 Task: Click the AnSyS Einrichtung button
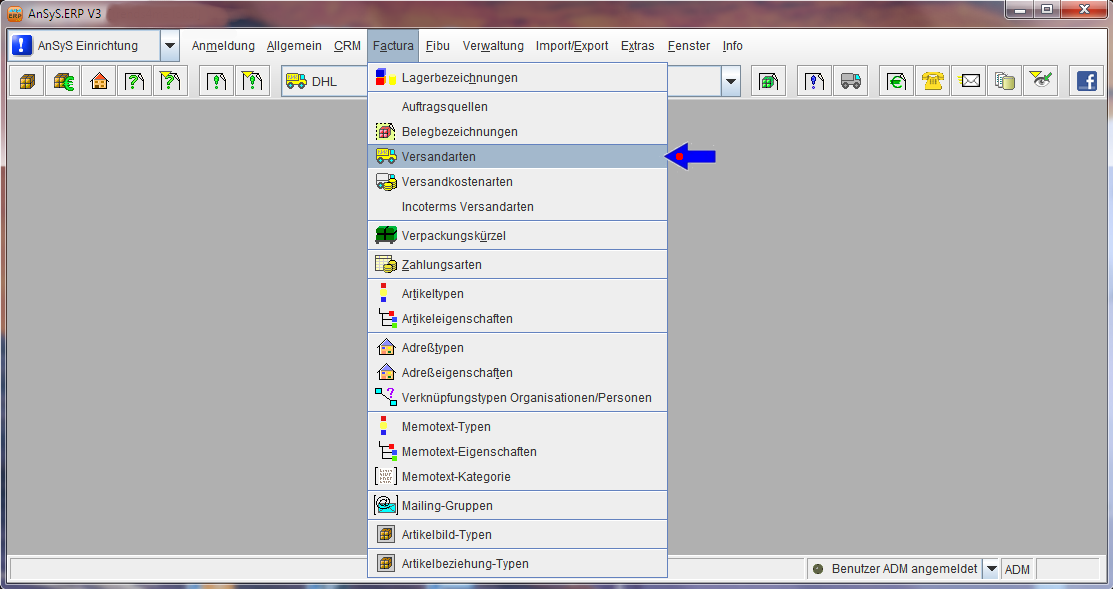point(85,46)
